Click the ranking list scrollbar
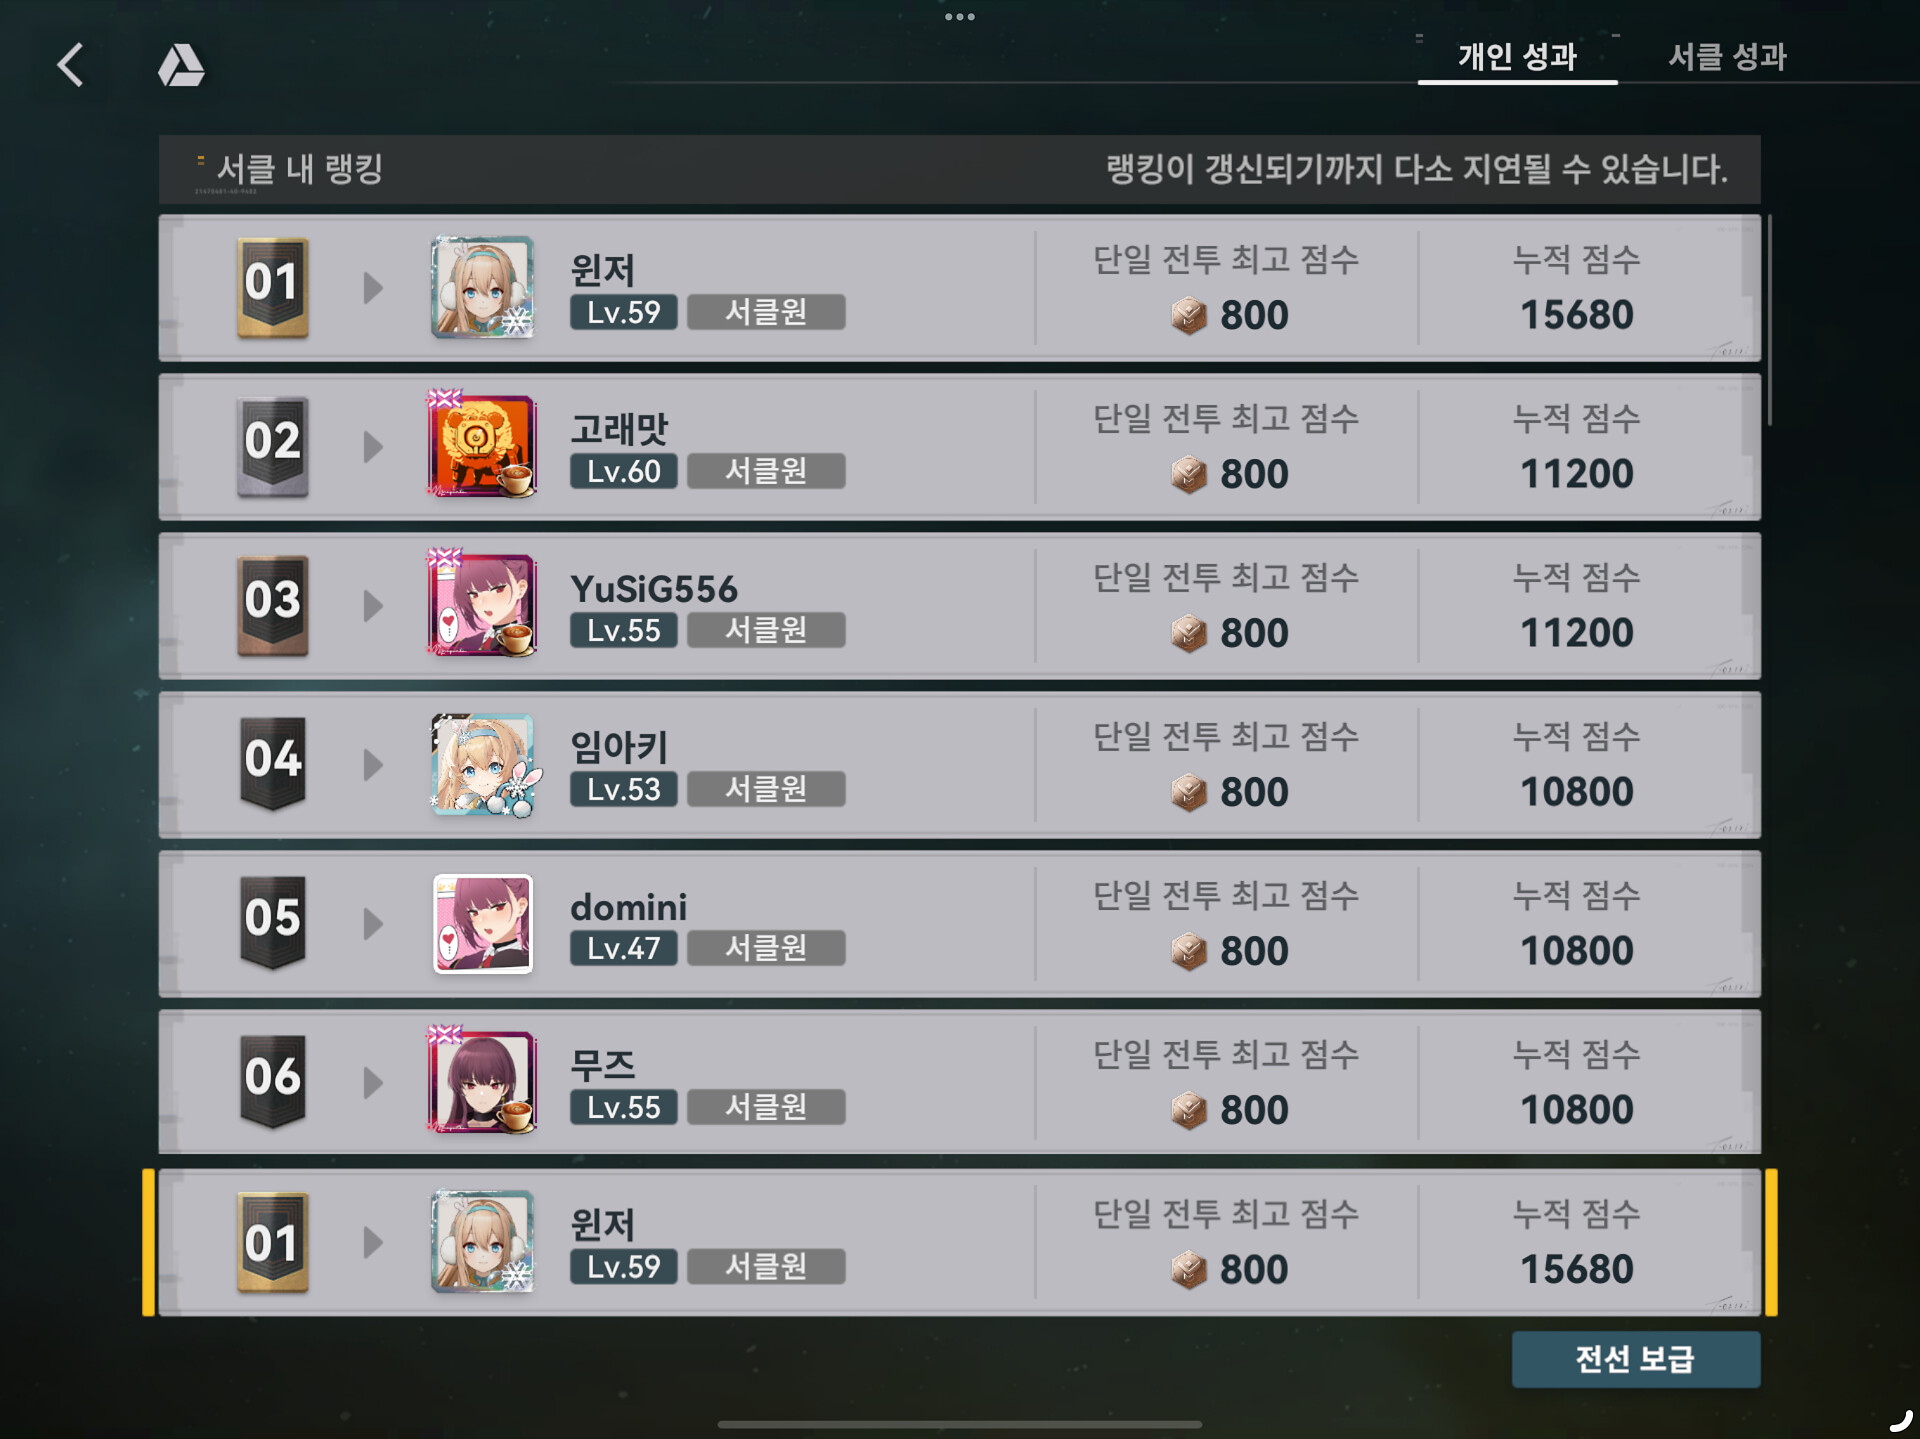The image size is (1920, 1439). 1770,320
